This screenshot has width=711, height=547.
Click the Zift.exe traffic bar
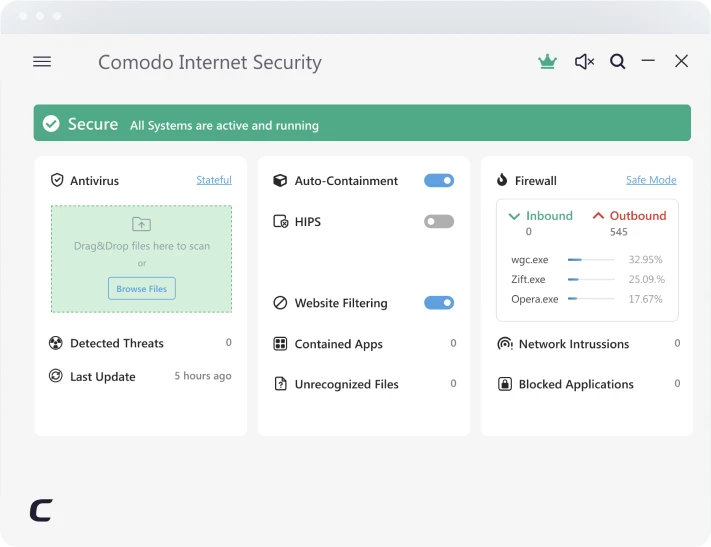(x=591, y=279)
